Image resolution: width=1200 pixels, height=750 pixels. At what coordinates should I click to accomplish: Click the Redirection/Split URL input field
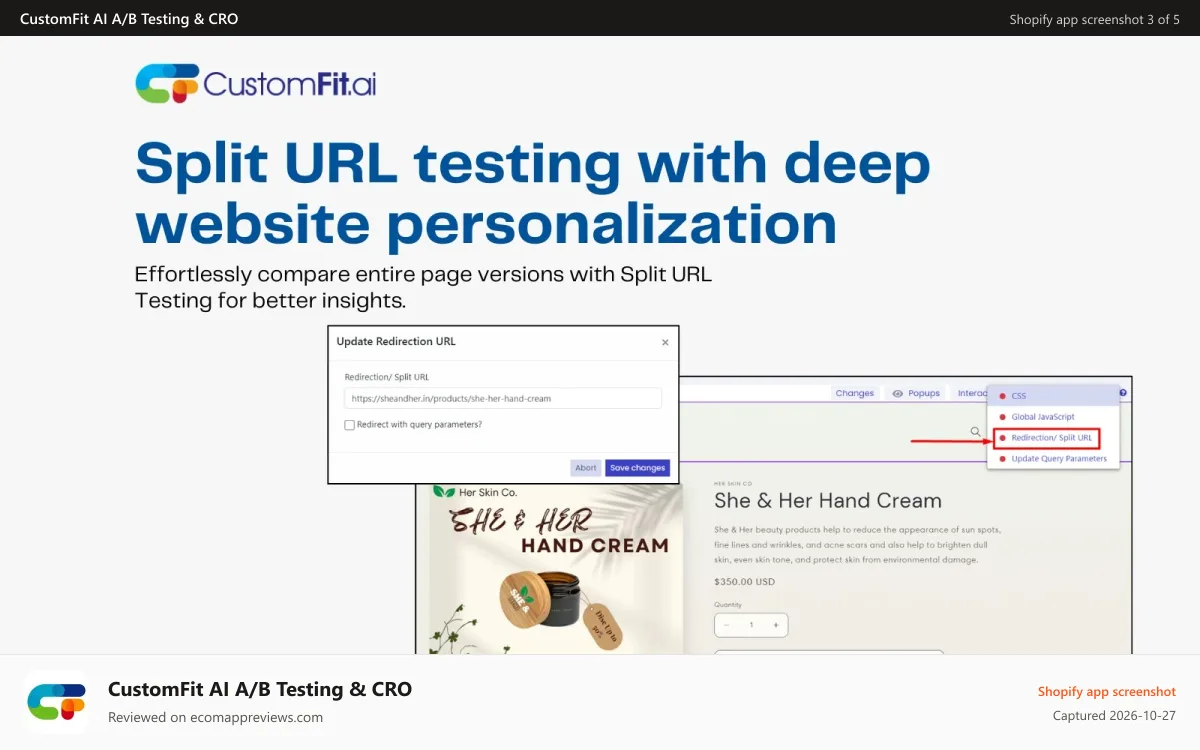coord(503,398)
